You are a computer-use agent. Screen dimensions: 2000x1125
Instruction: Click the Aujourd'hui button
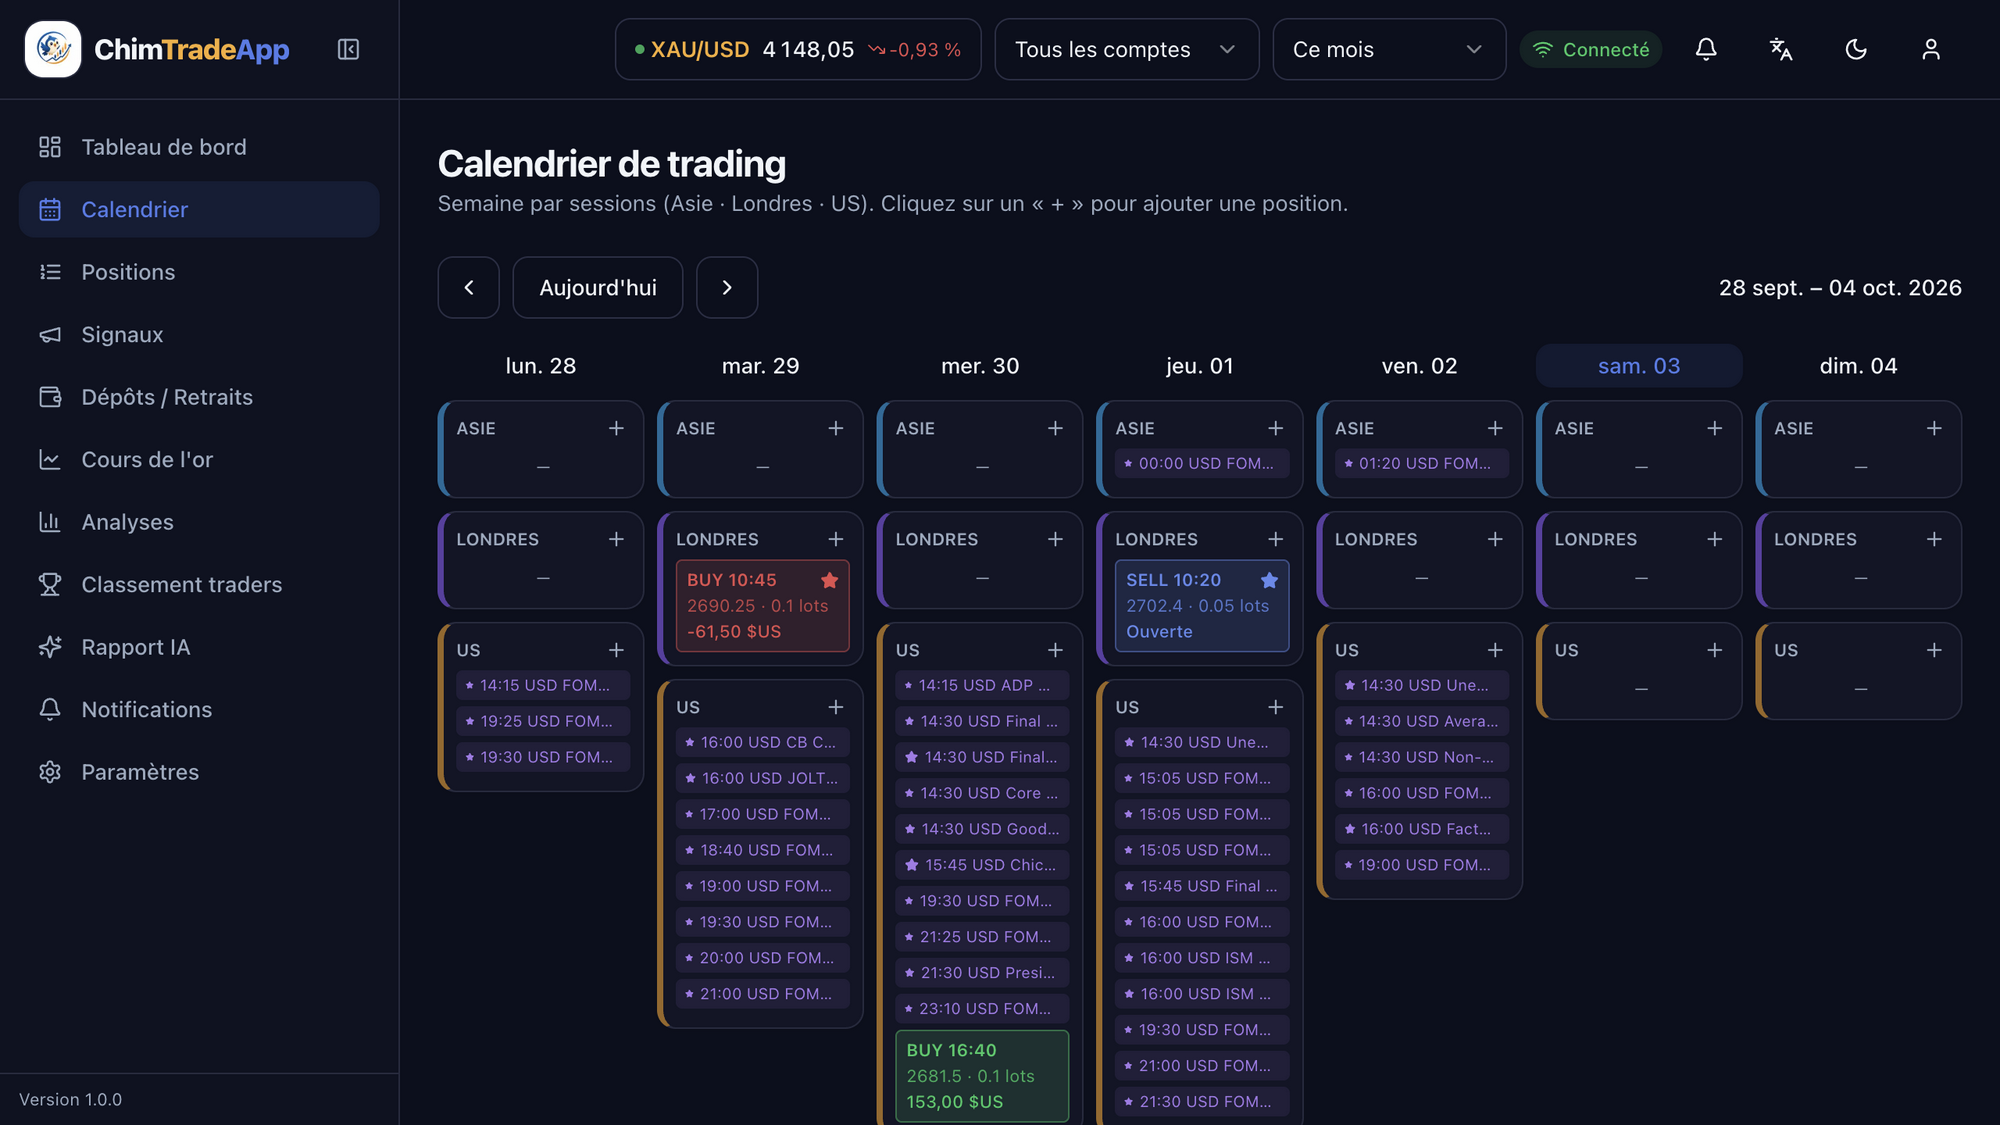(x=598, y=288)
